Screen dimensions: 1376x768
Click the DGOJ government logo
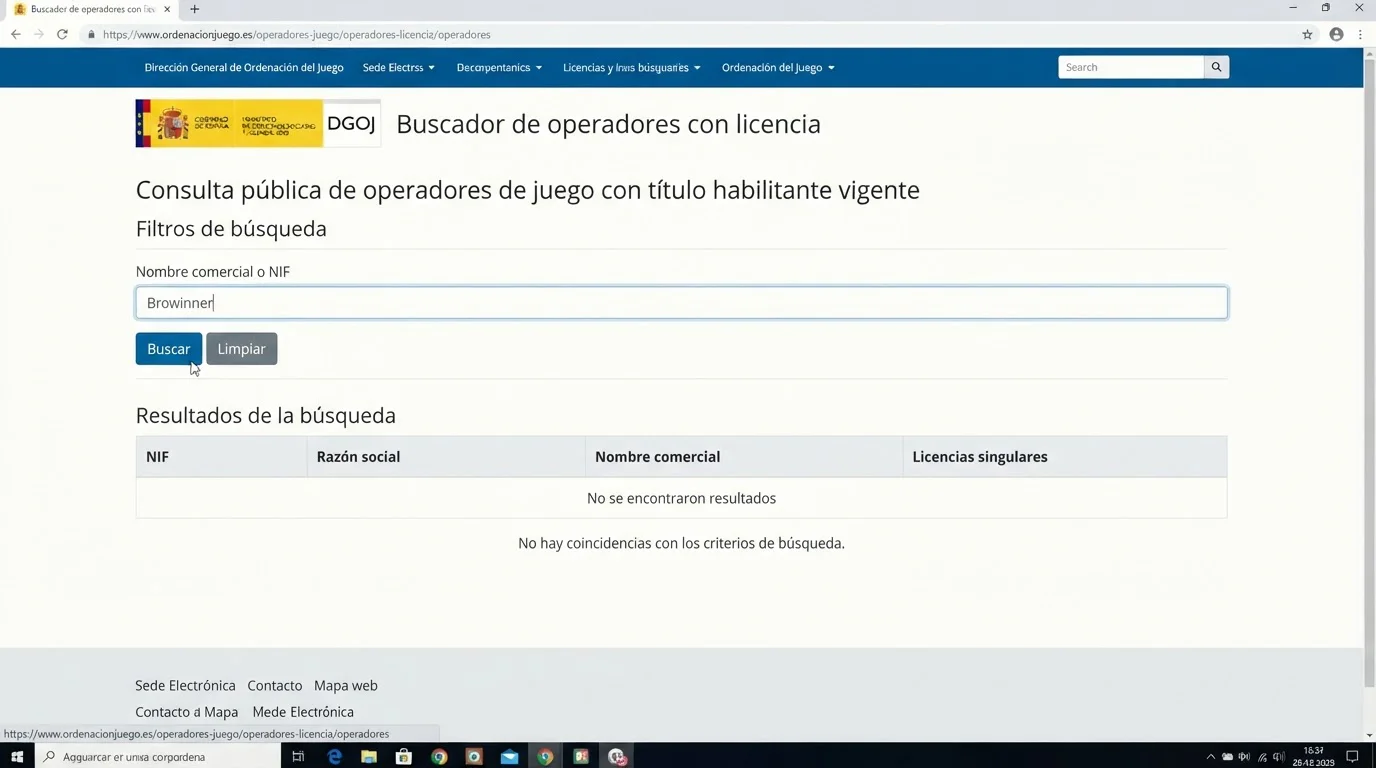click(x=258, y=124)
